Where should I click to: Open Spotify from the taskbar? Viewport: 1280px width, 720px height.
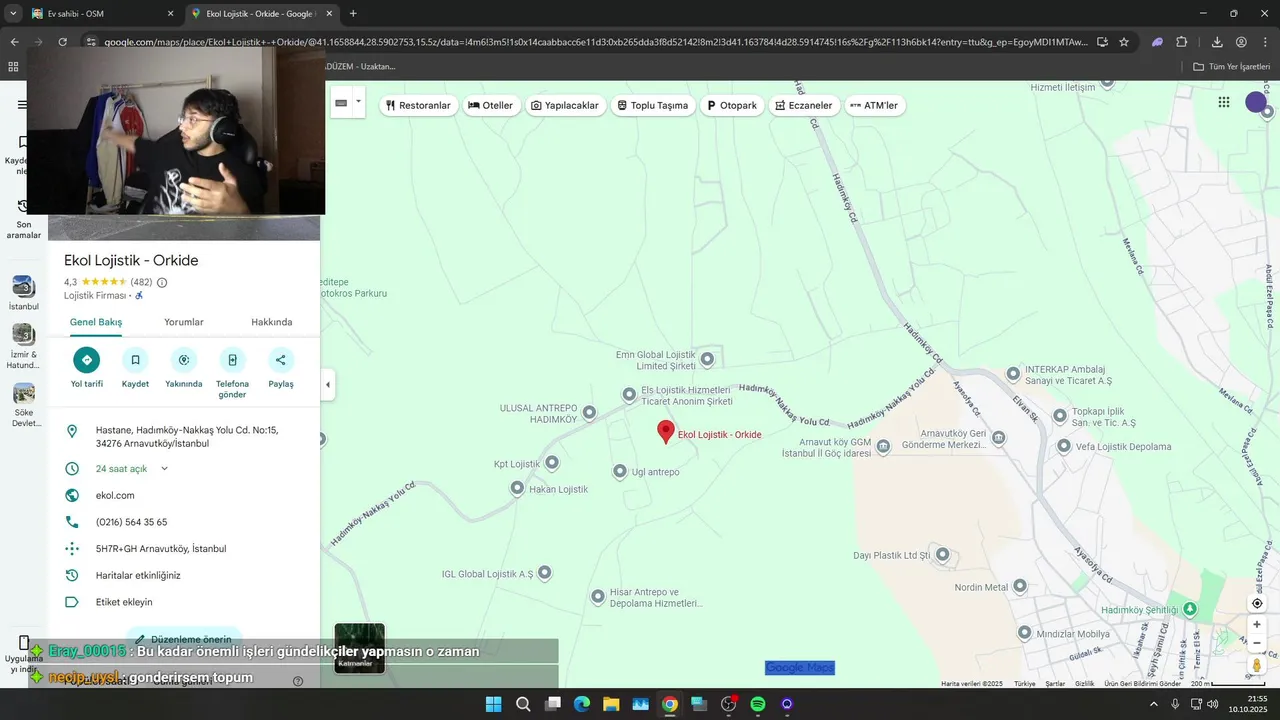tap(758, 704)
